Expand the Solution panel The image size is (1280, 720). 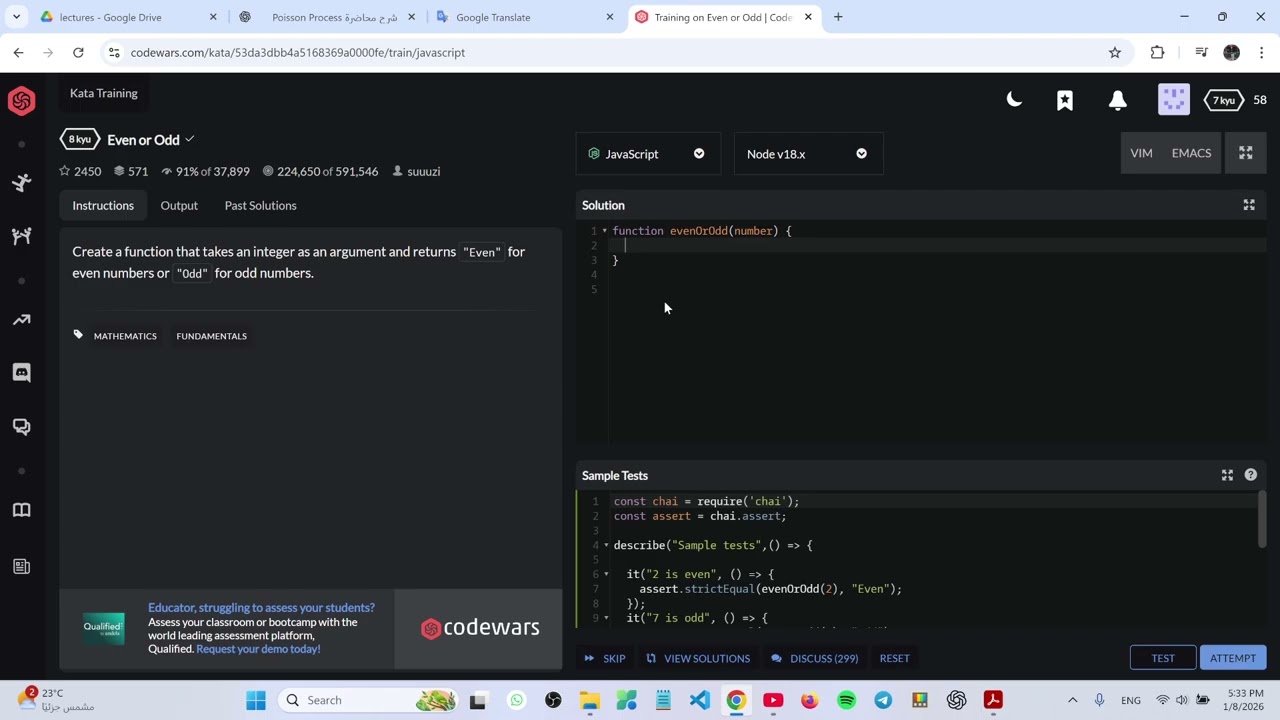[x=1249, y=205]
